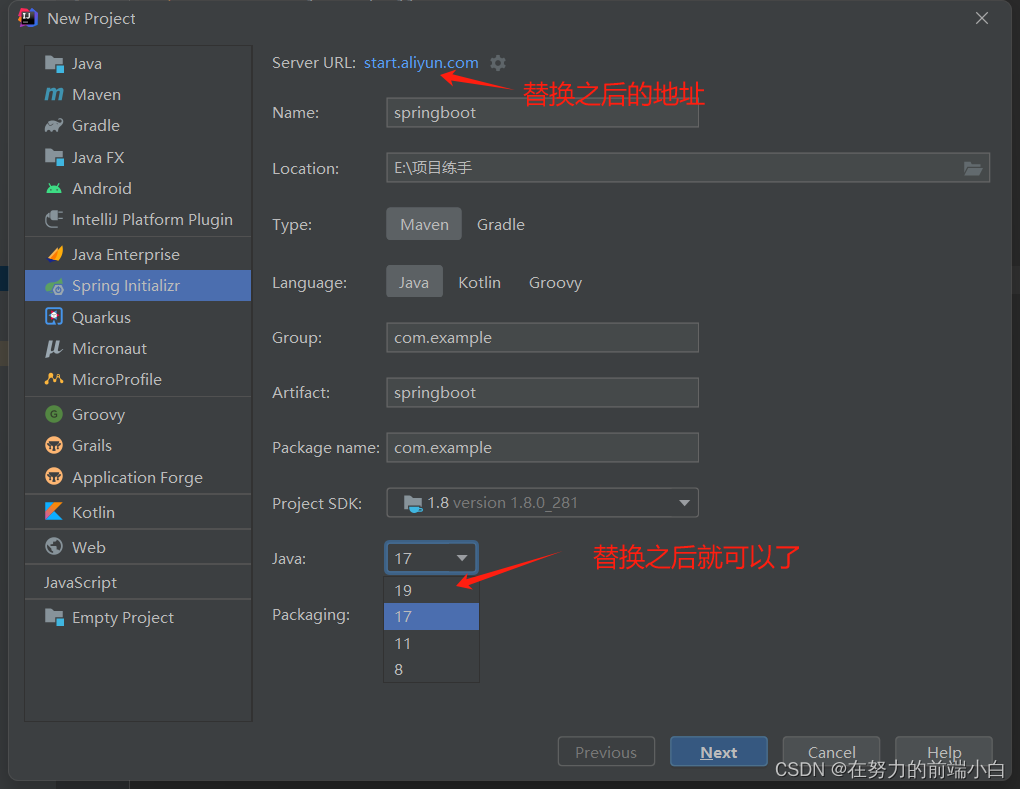This screenshot has width=1020, height=789.
Task: Select Maven project type
Action: pos(424,224)
